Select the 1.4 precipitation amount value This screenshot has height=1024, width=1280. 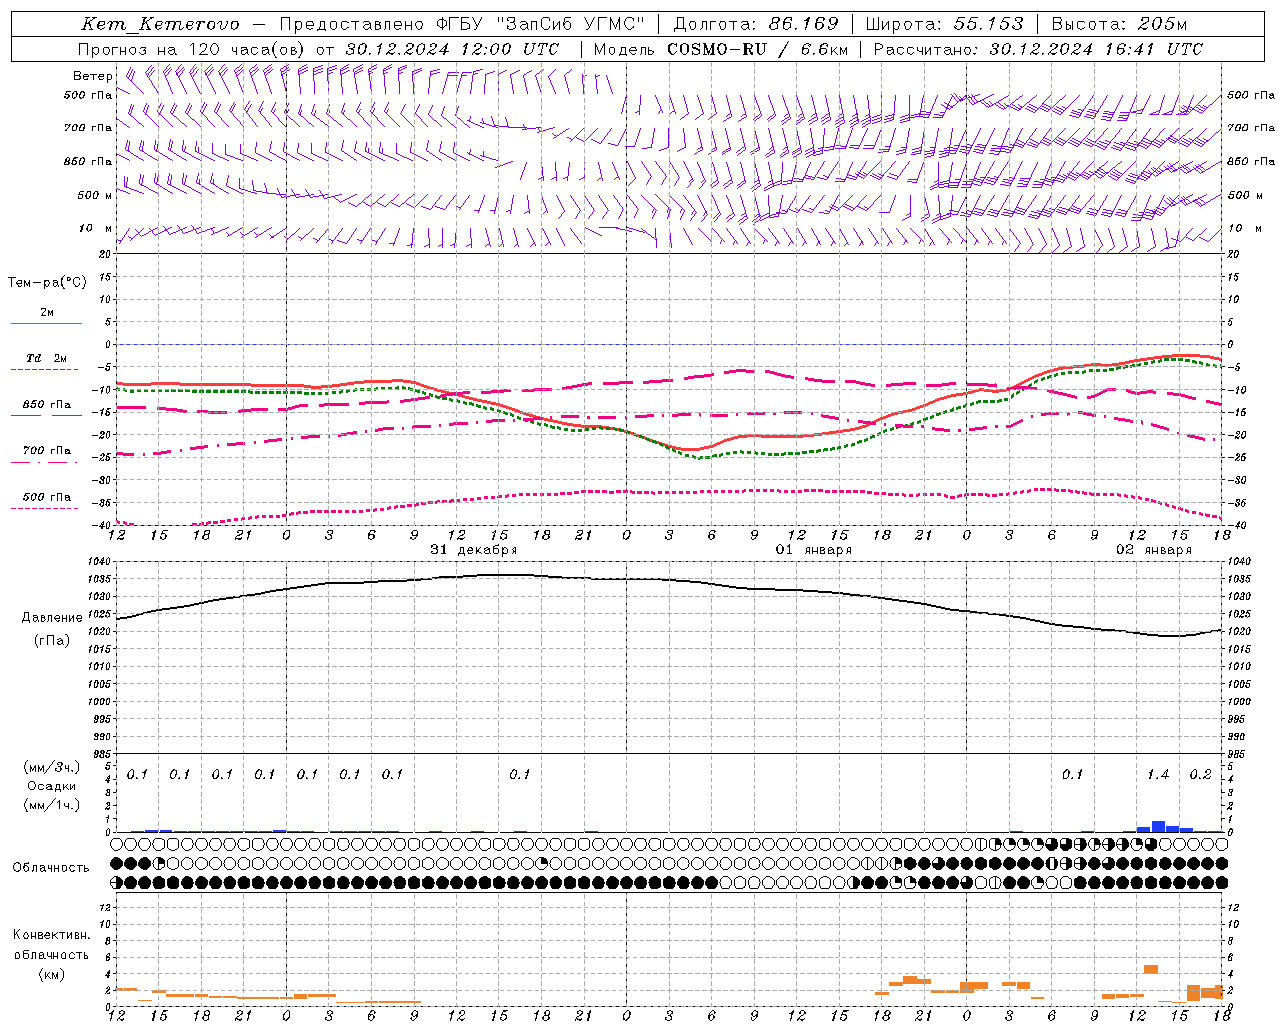(1158, 775)
